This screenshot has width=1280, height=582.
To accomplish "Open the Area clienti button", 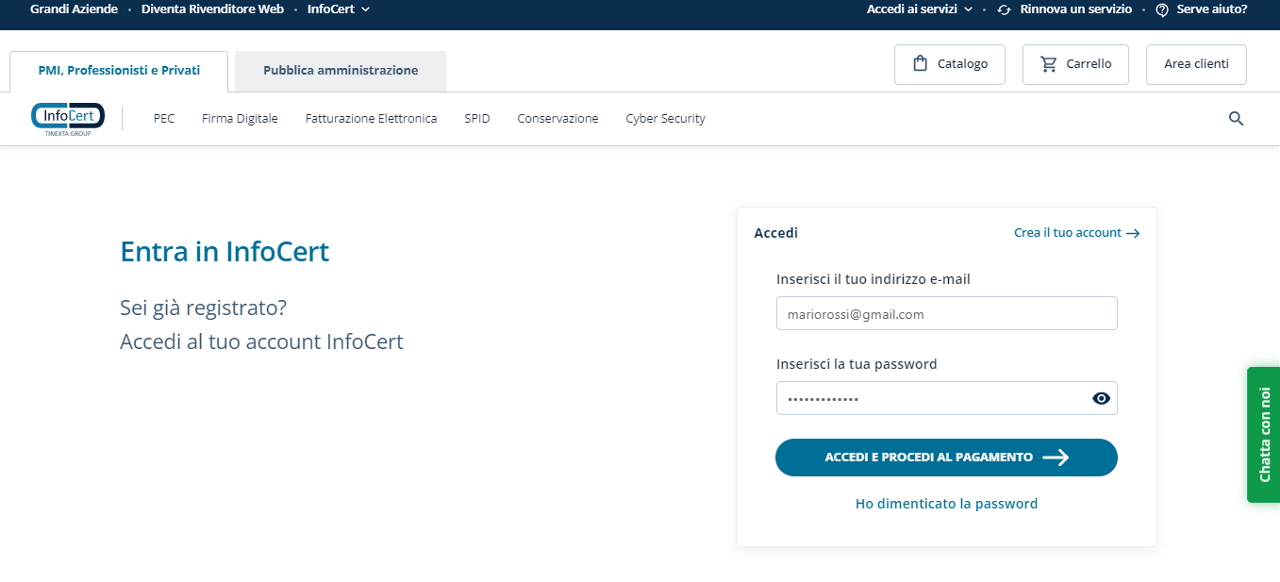I will coord(1196,64).
